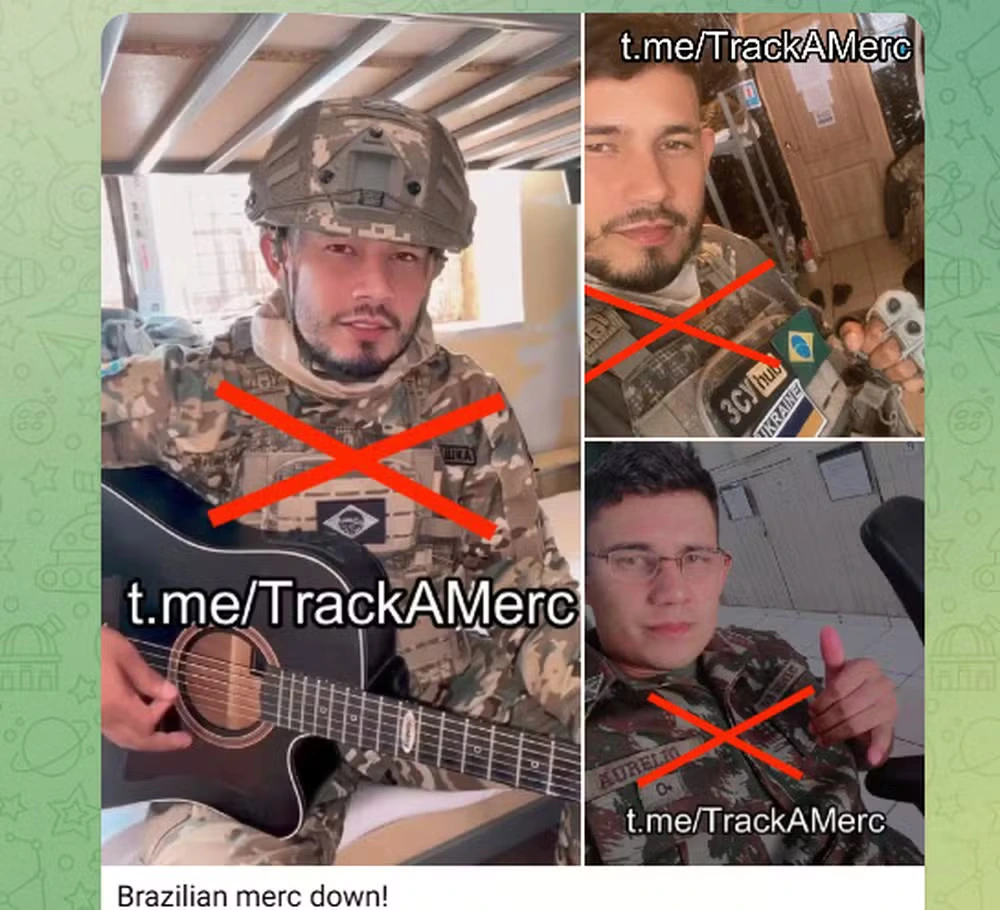Click t.me/TrackAMerc watermark in top-right photo
This screenshot has height=910, width=1000.
(766, 47)
